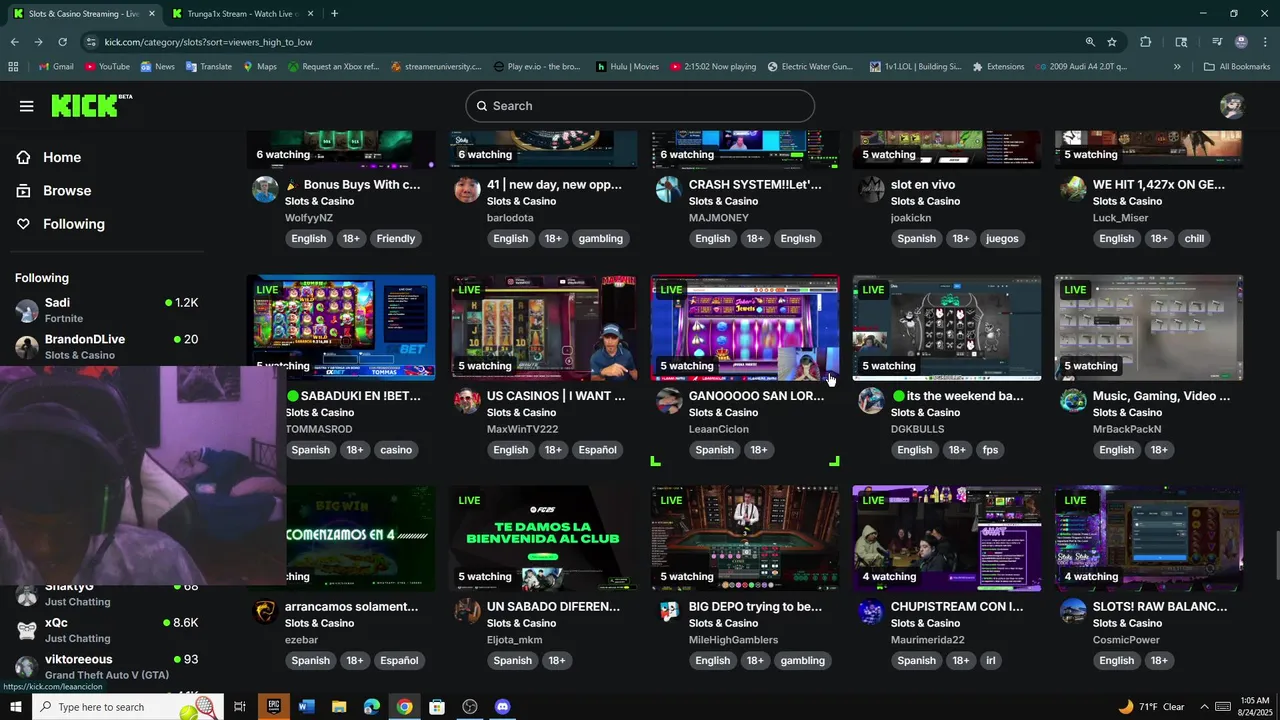Image resolution: width=1280 pixels, height=720 pixels.
Task: Click the 'fps' tag under DGKBULLS
Action: click(990, 450)
